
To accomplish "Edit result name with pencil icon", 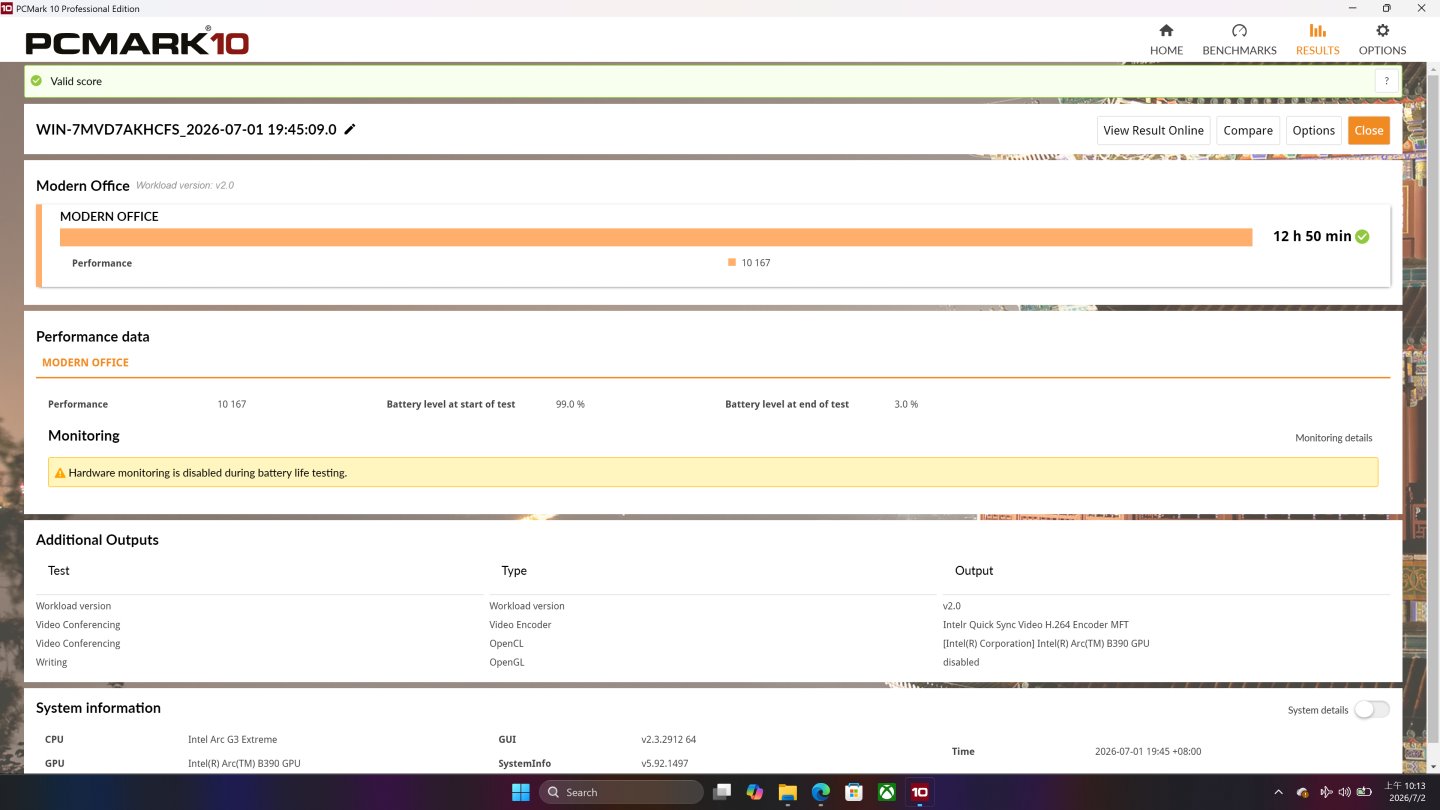I will tap(350, 129).
